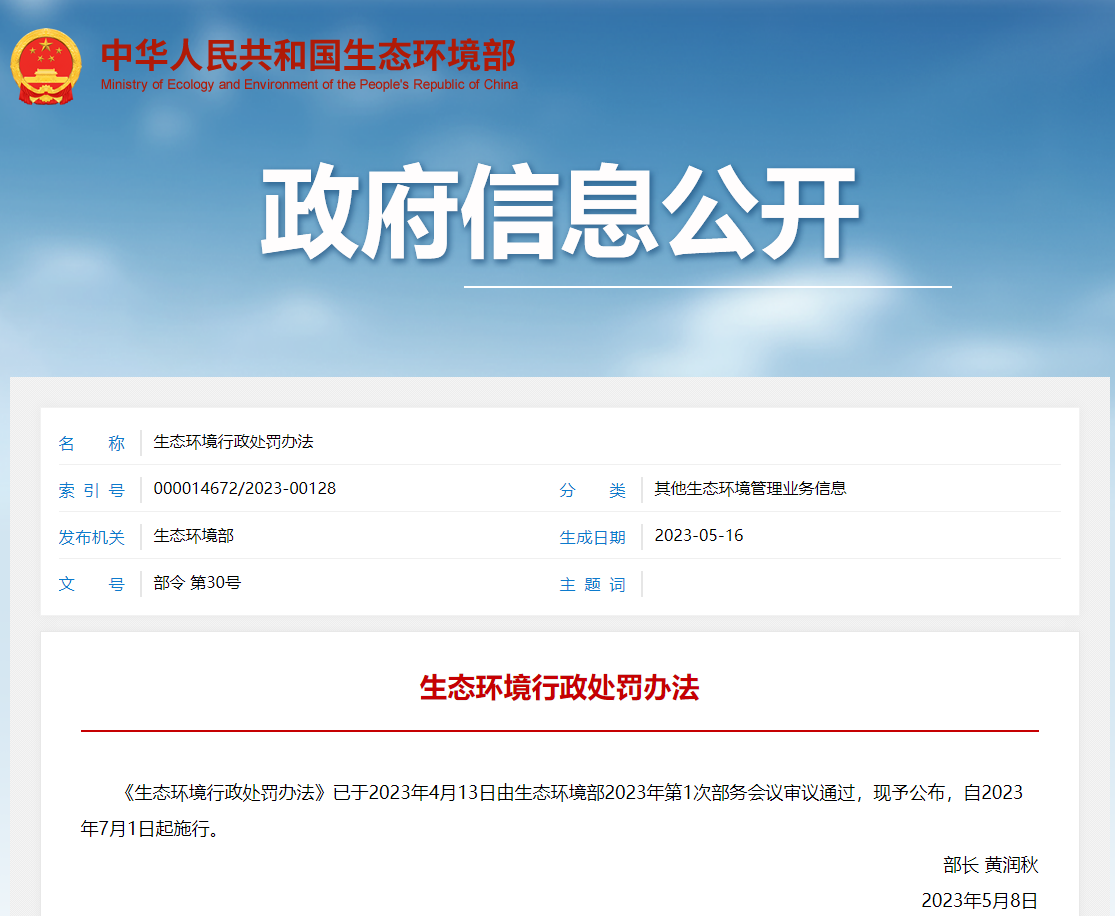This screenshot has width=1115, height=916.
Task: Click the generated date 2023-05-16
Action: (699, 536)
